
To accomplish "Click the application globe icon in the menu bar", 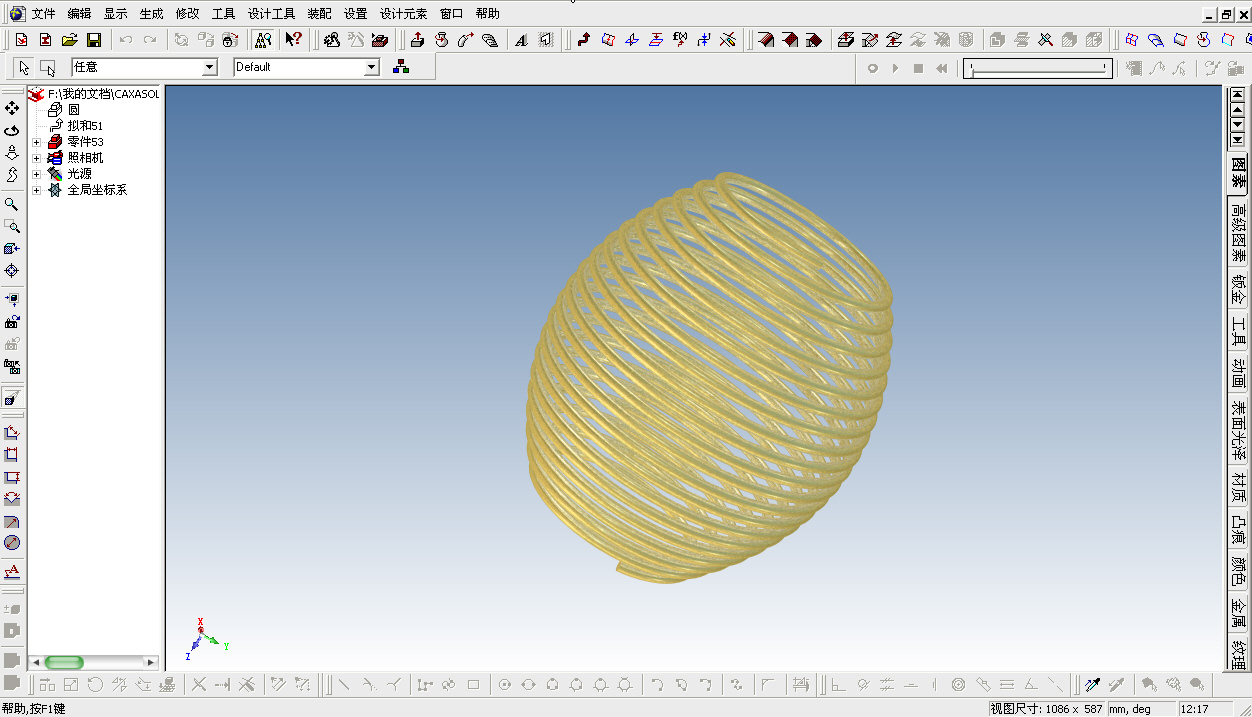I will point(16,14).
